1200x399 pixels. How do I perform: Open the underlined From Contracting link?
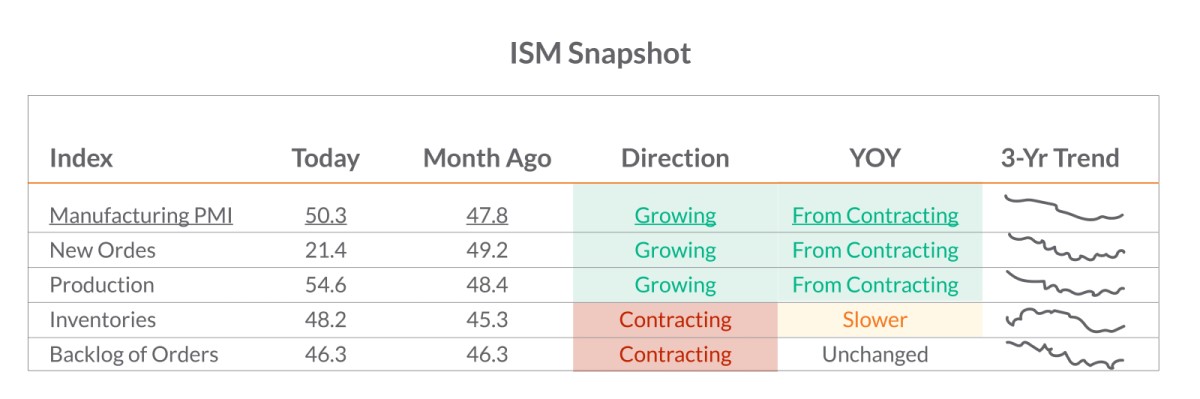point(875,215)
